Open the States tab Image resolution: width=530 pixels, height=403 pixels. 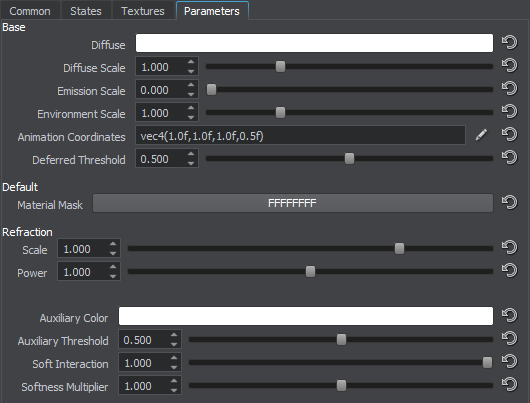86,11
